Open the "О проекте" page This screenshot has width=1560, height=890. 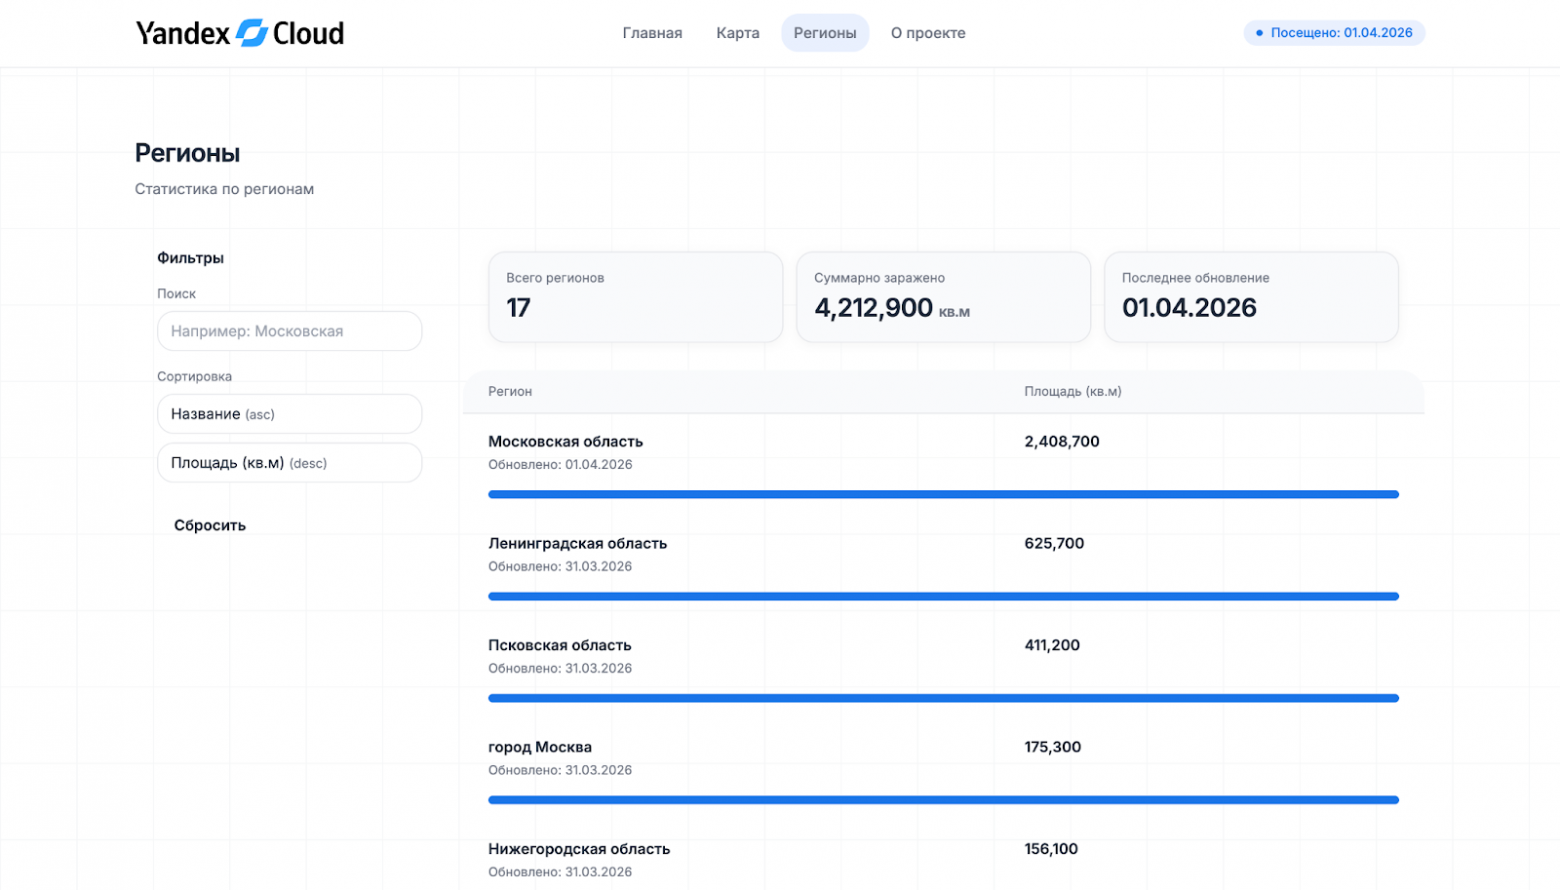pos(926,32)
